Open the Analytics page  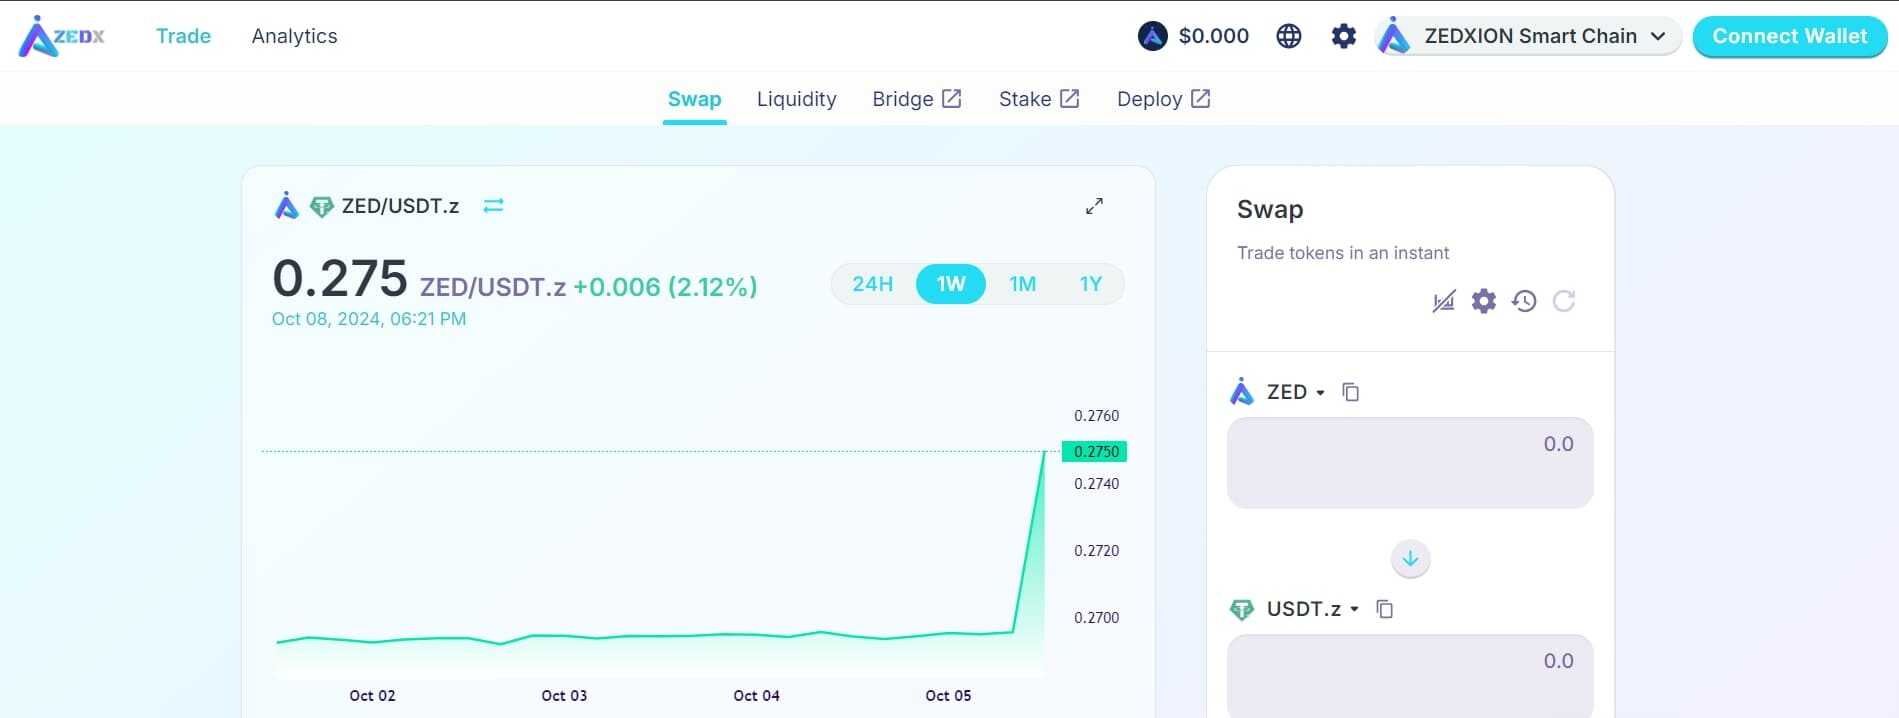tap(294, 36)
